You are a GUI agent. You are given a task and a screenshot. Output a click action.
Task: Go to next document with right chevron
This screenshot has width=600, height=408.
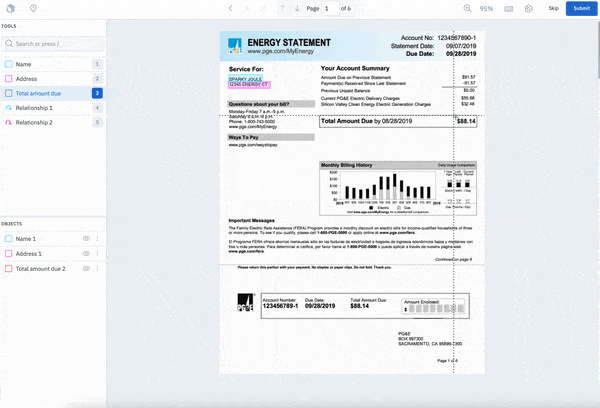click(x=247, y=8)
